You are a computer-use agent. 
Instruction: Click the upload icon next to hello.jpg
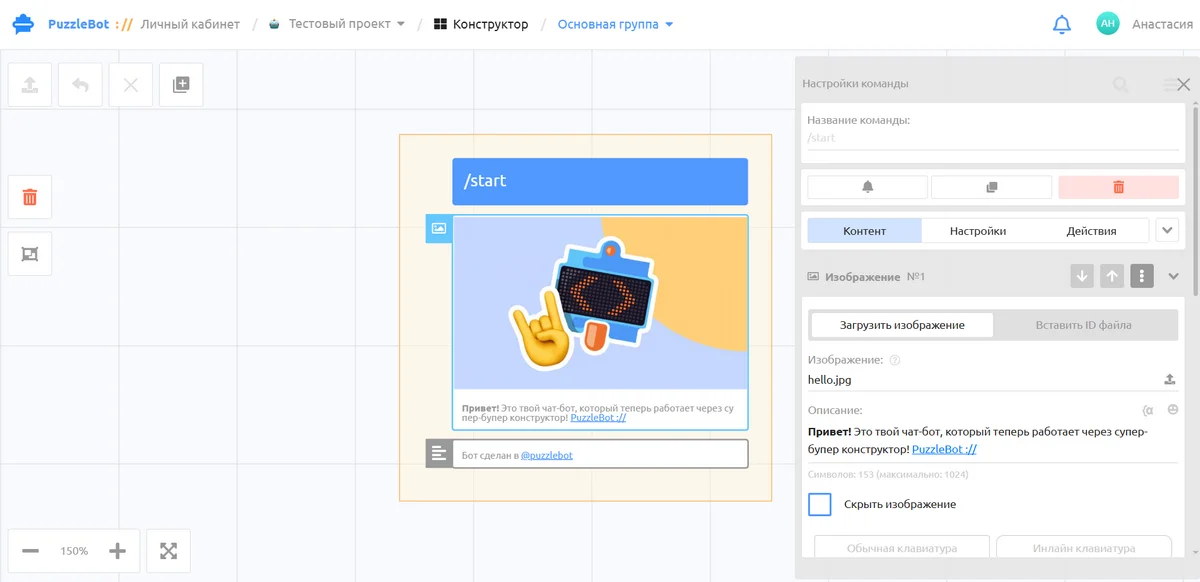1170,380
